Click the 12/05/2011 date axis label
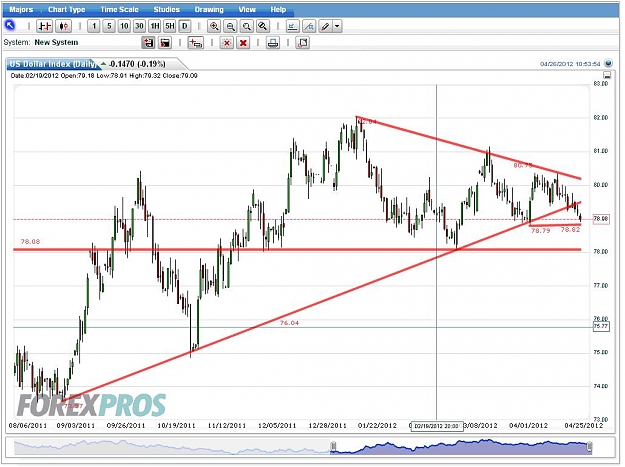This screenshot has width=625, height=467. point(277,426)
